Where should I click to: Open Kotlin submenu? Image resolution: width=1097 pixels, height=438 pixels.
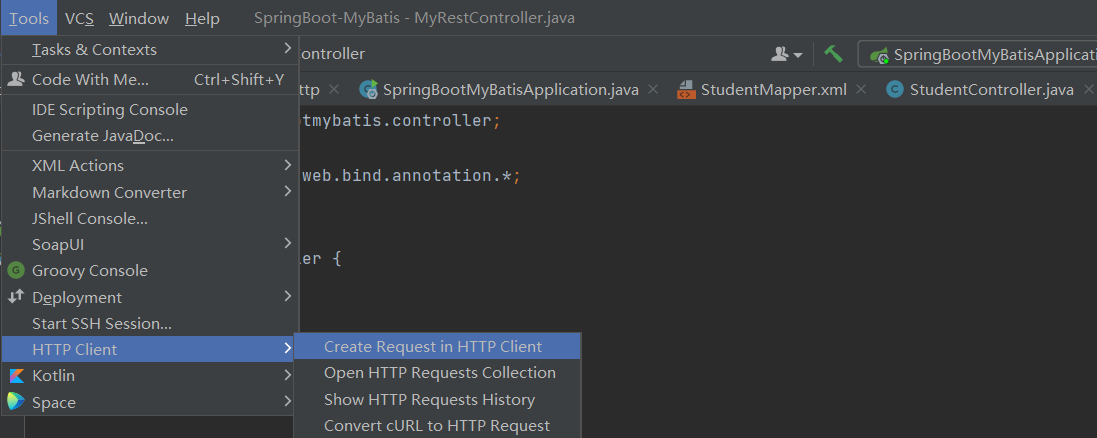tap(150, 376)
